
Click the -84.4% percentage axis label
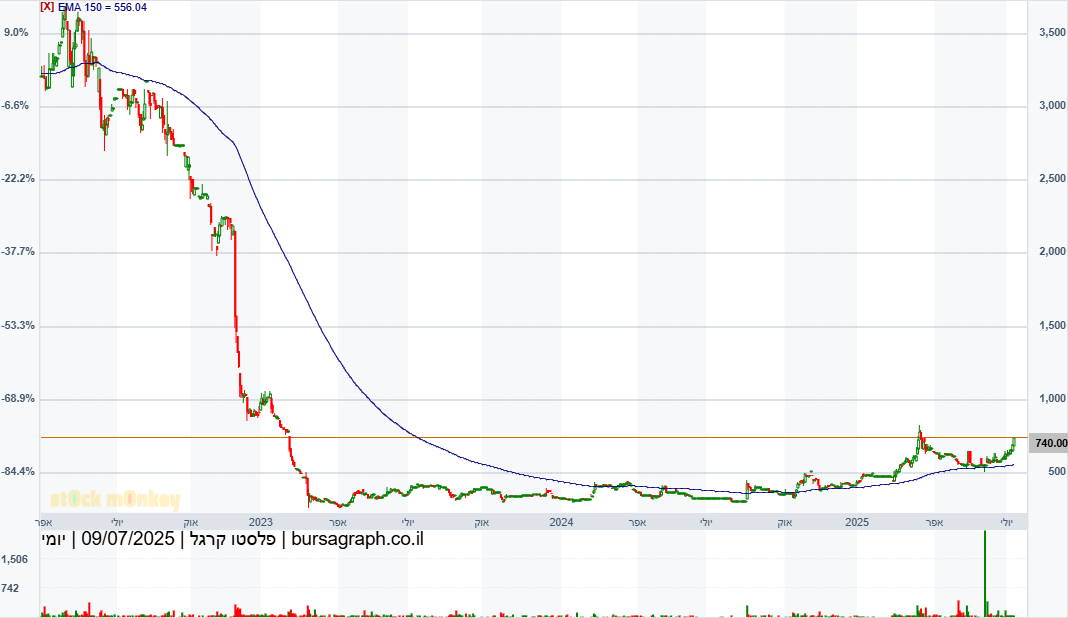click(18, 472)
